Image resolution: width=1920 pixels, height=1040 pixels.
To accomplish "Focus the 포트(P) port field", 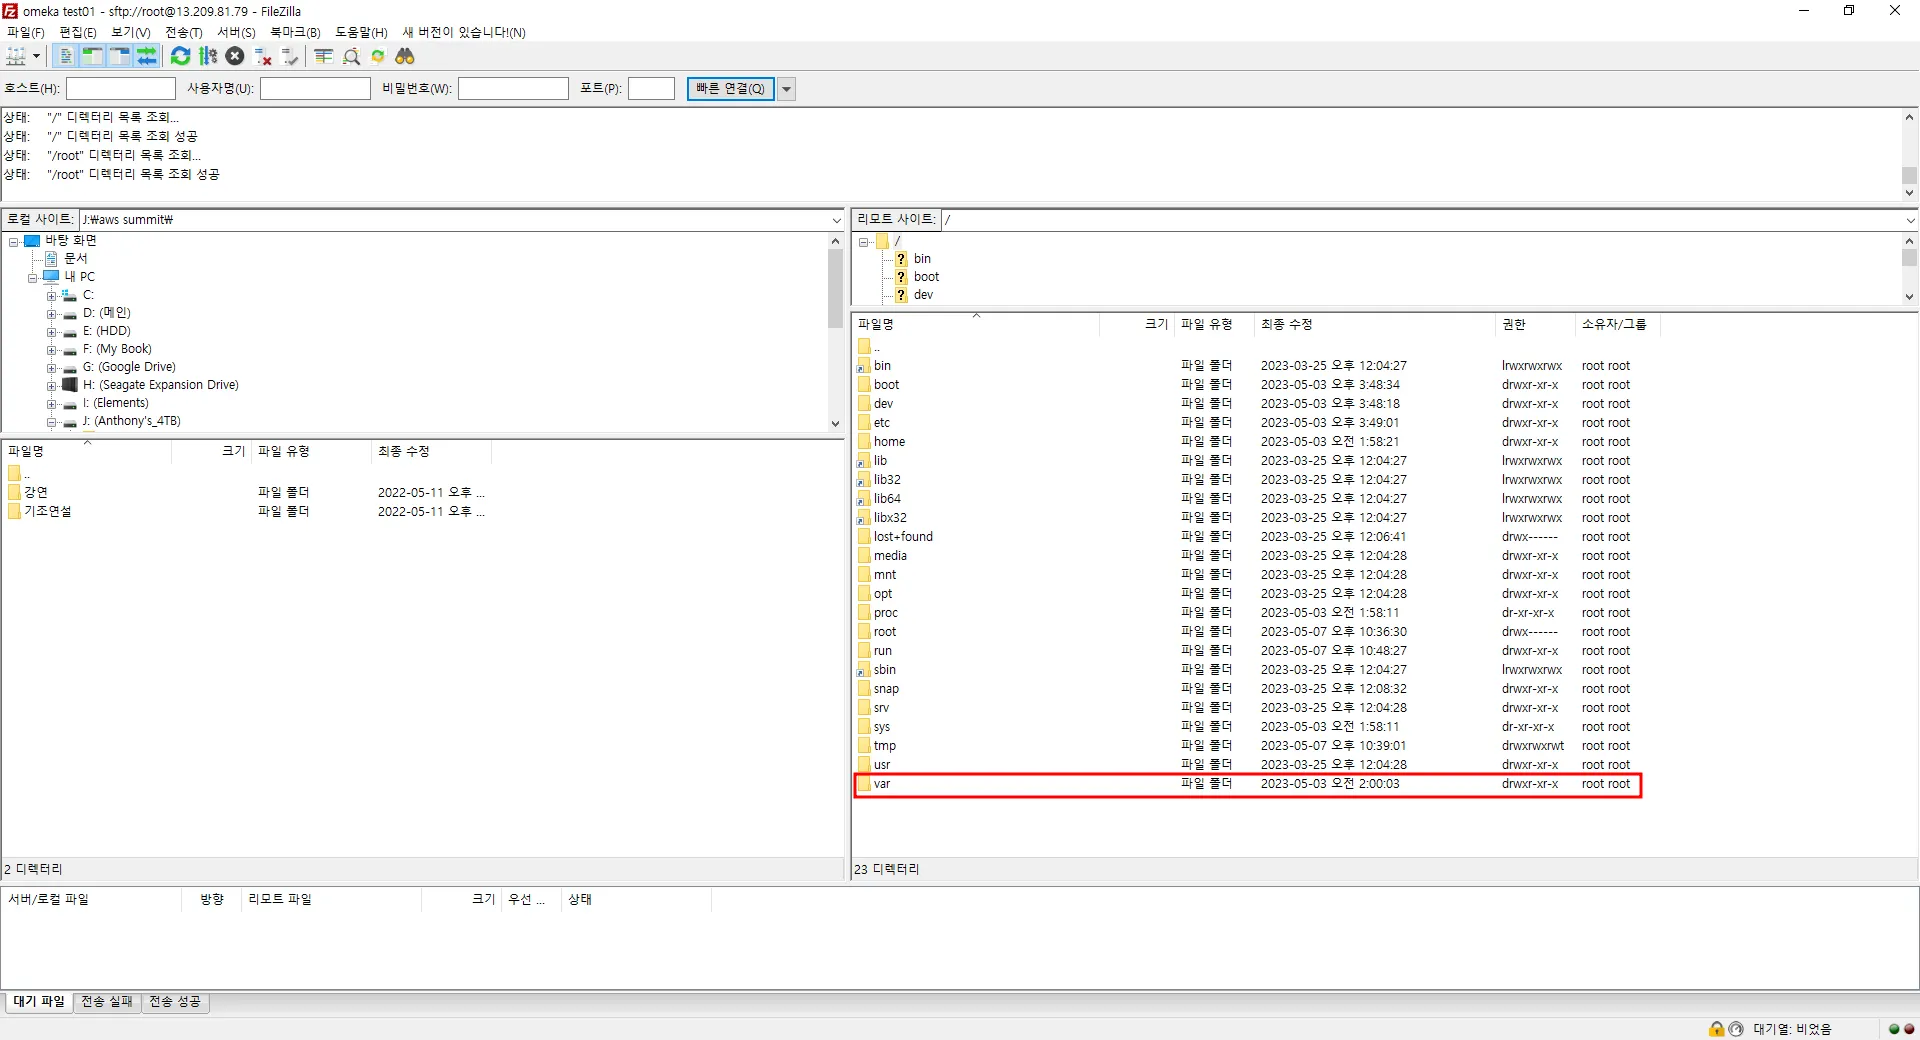I will pyautogui.click(x=651, y=89).
